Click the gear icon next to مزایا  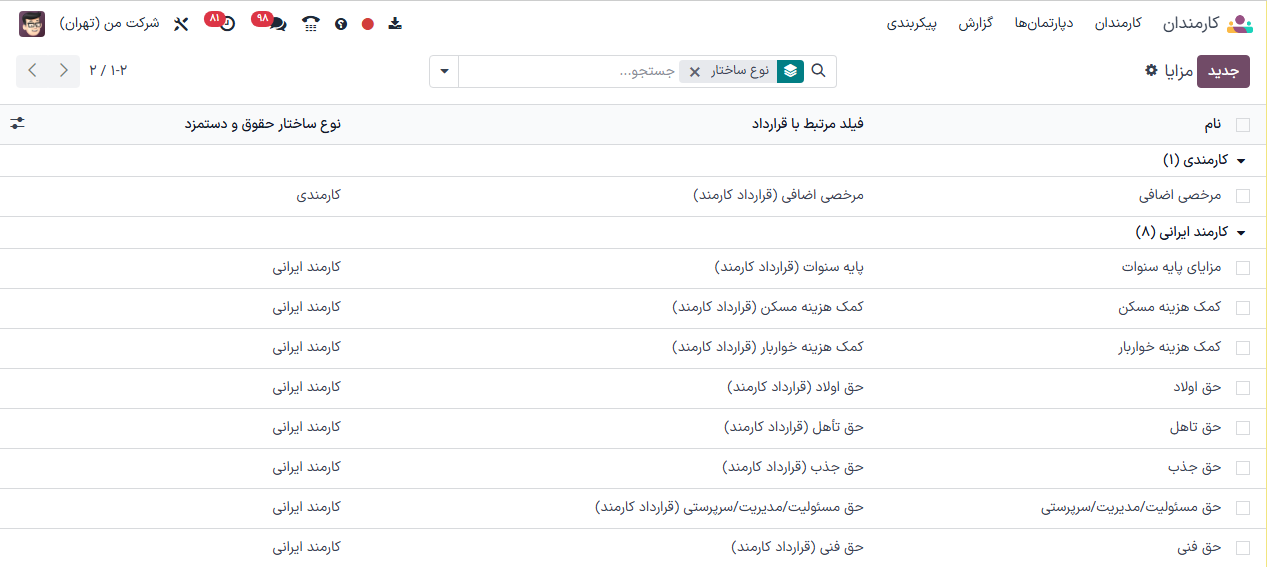click(1151, 71)
